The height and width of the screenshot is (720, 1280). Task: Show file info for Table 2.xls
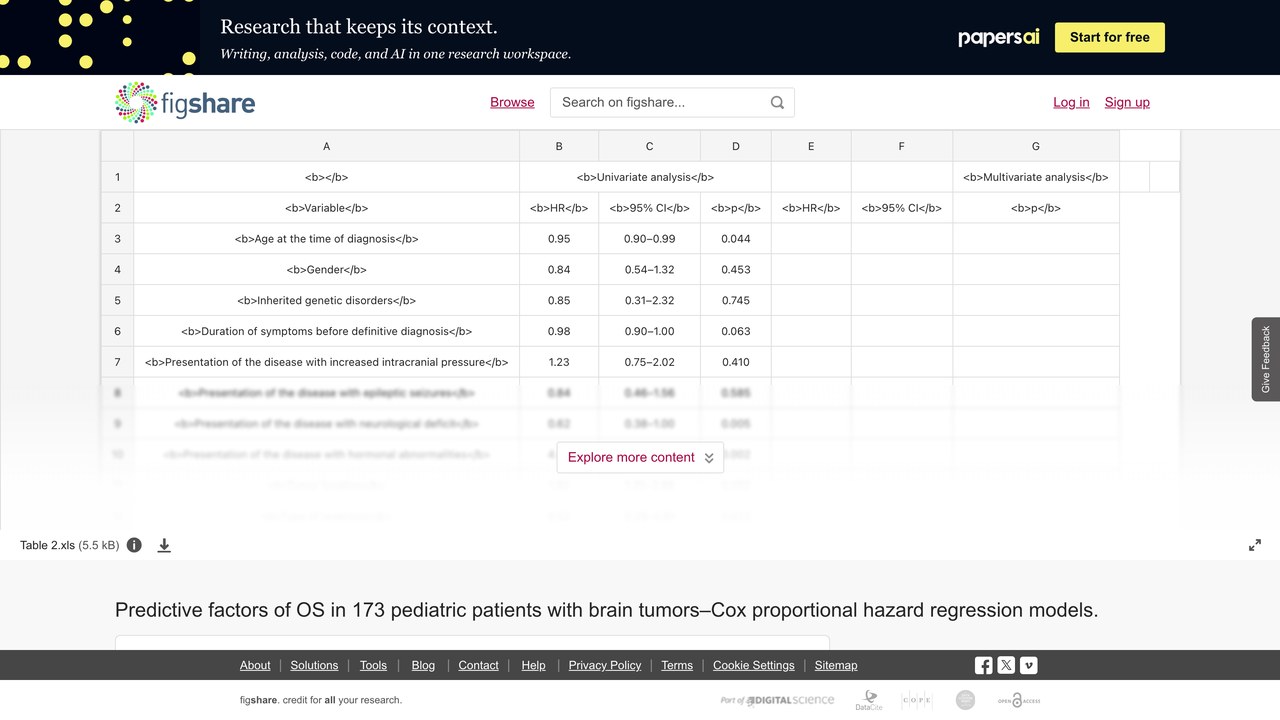(134, 545)
